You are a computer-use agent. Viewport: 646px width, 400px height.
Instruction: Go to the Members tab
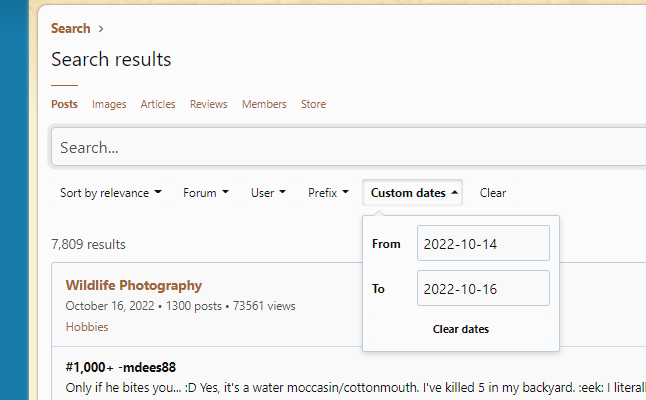[264, 104]
